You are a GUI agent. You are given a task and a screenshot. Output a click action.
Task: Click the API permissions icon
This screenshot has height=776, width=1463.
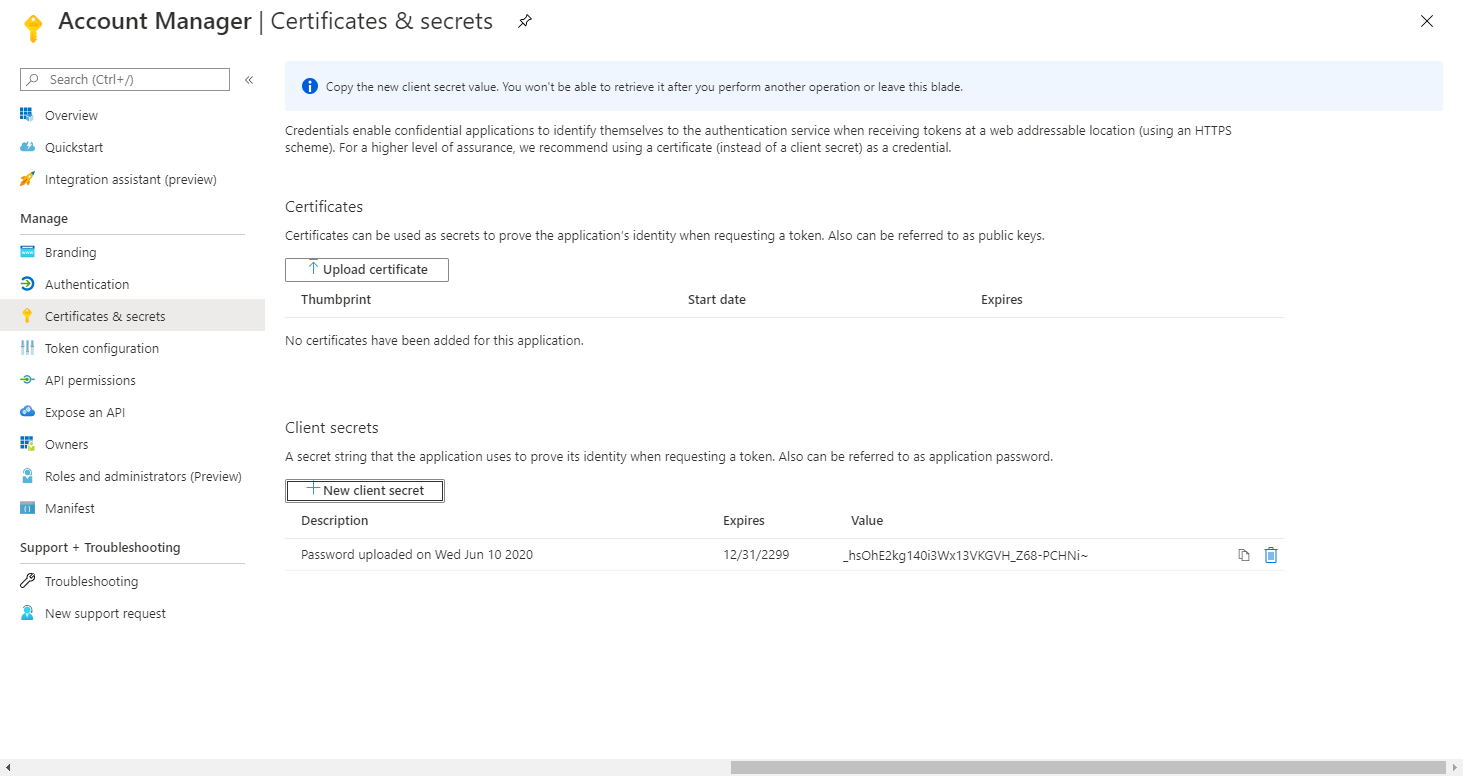click(x=27, y=380)
